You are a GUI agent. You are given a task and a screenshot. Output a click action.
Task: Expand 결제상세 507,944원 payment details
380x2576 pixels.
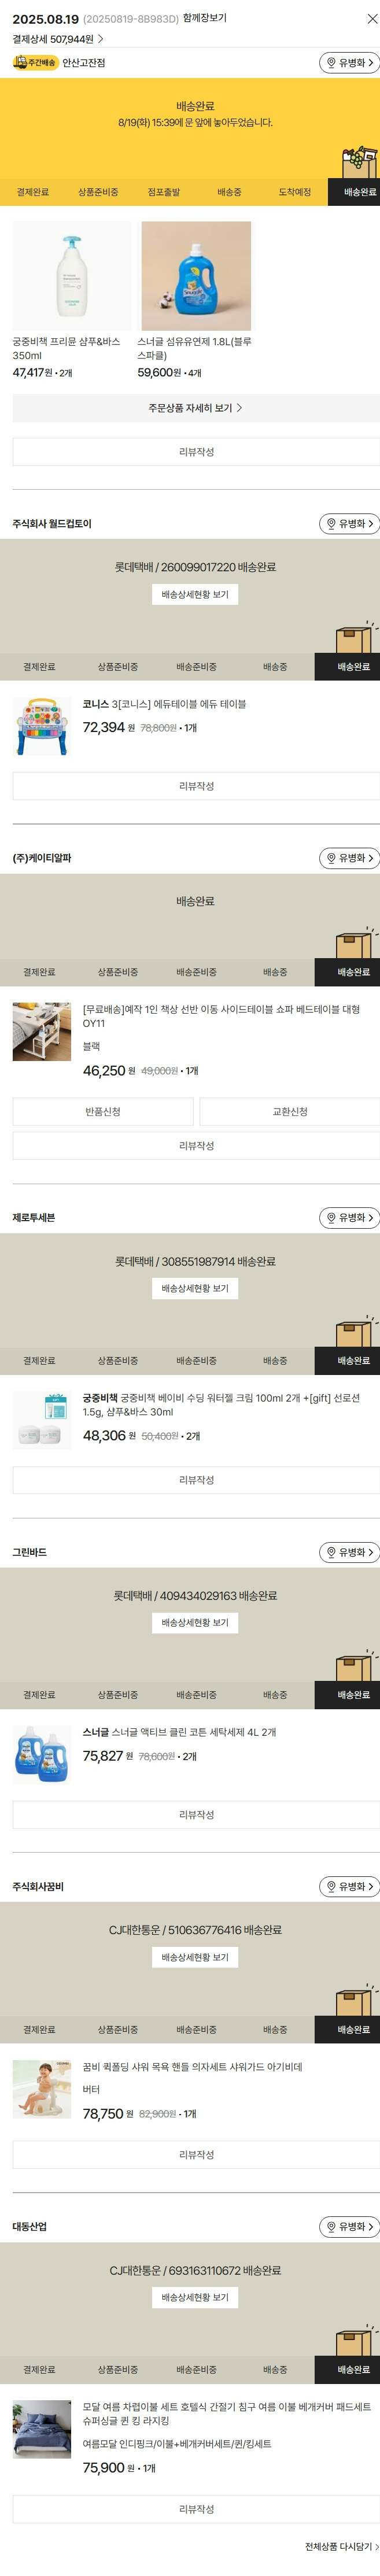58,39
